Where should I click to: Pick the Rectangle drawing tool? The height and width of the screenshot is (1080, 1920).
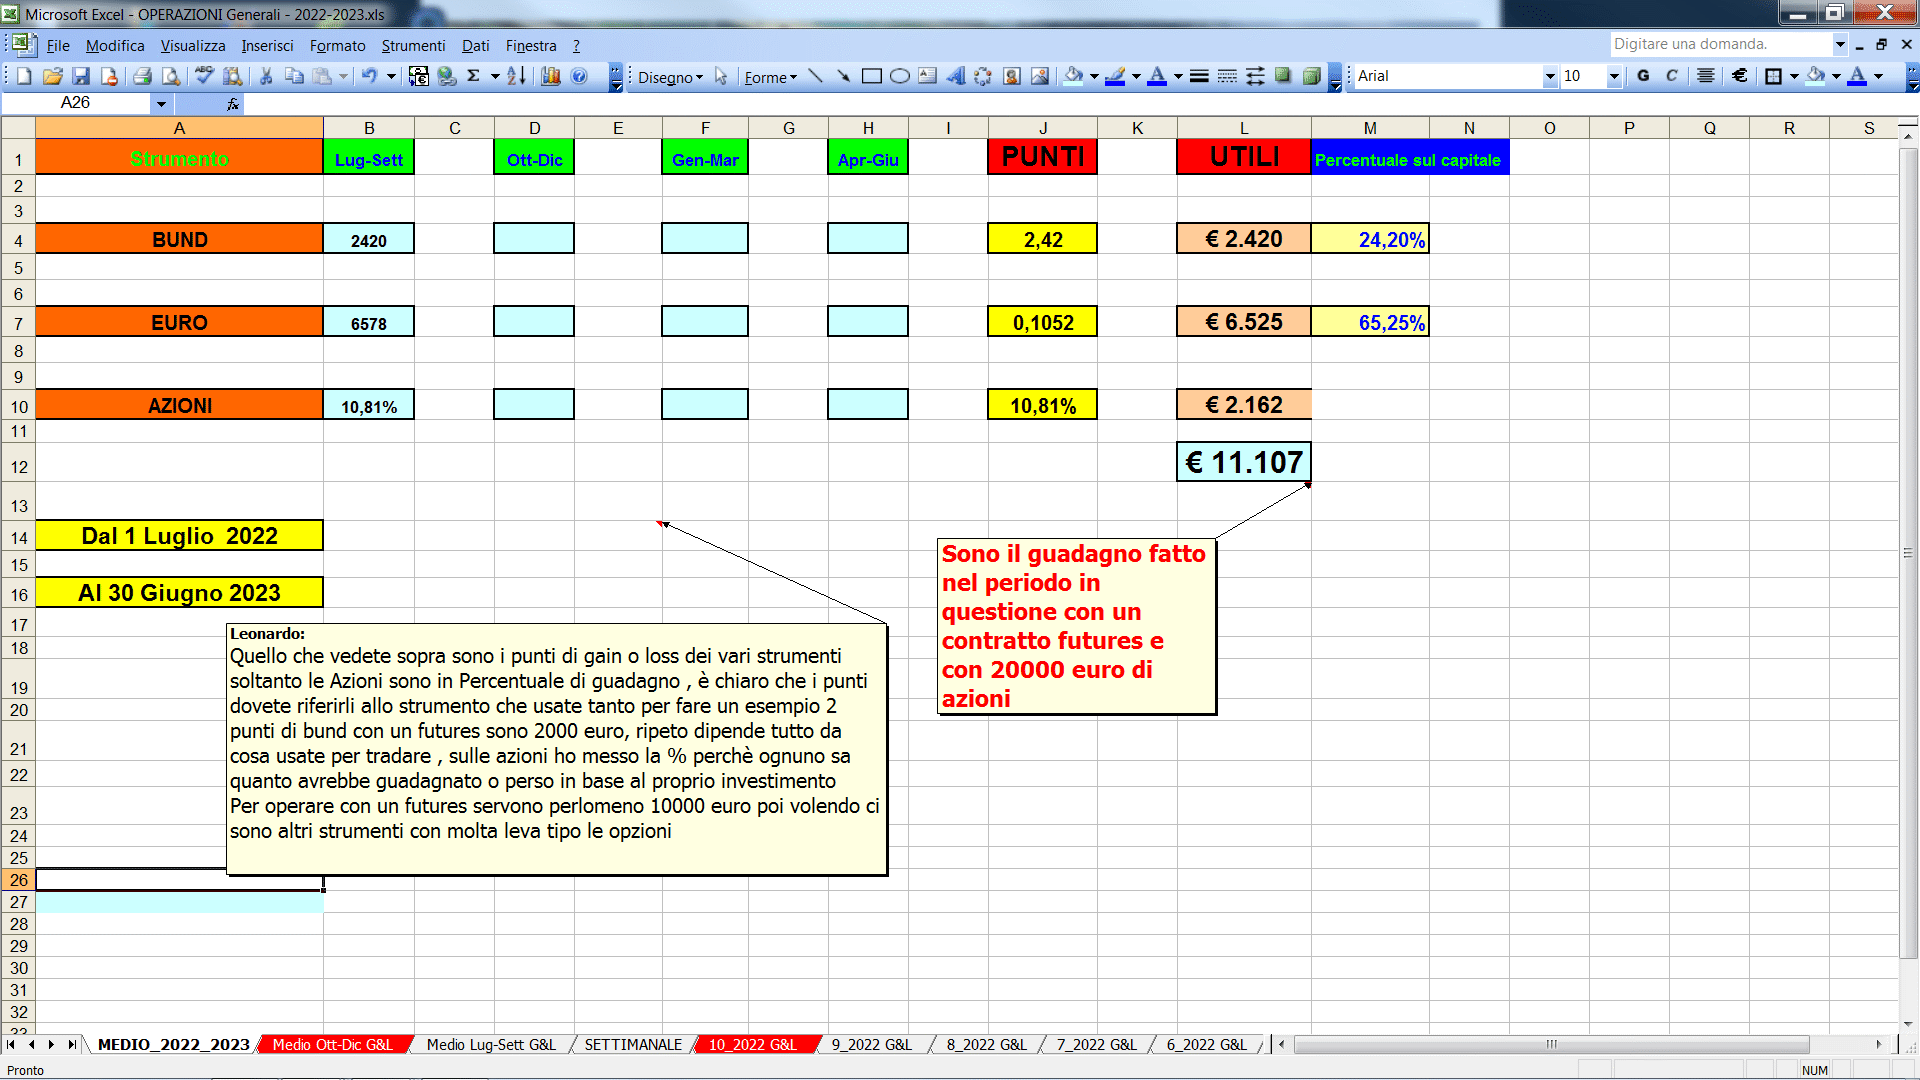click(x=872, y=76)
